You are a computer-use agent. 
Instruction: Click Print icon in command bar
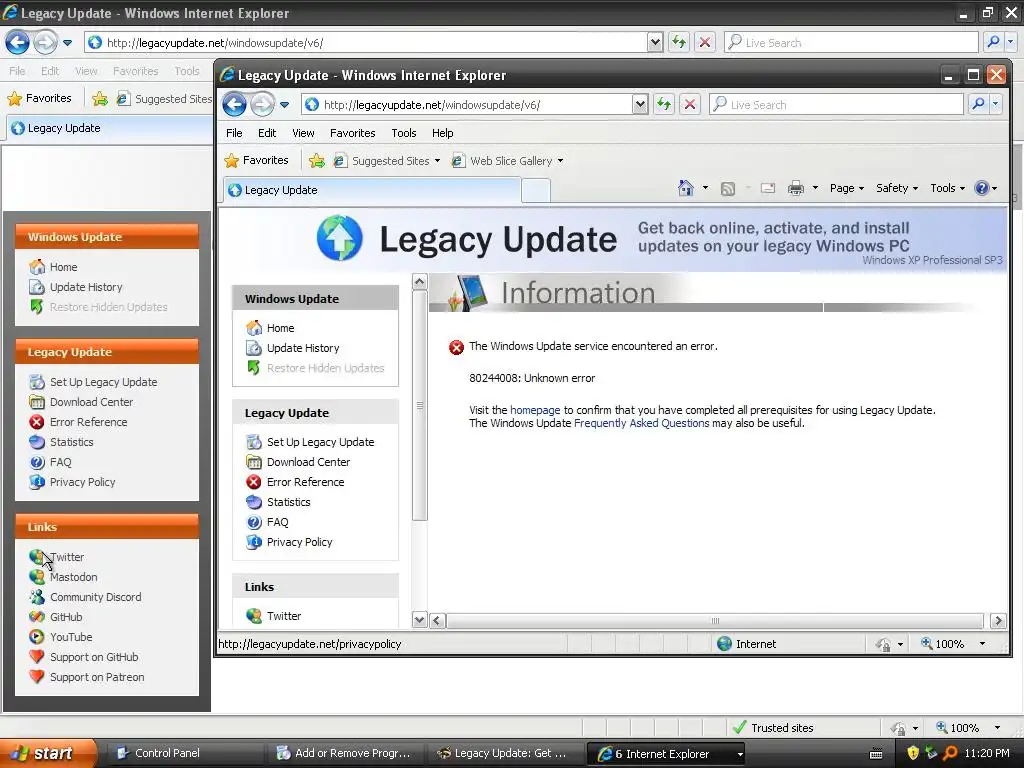[x=795, y=189]
